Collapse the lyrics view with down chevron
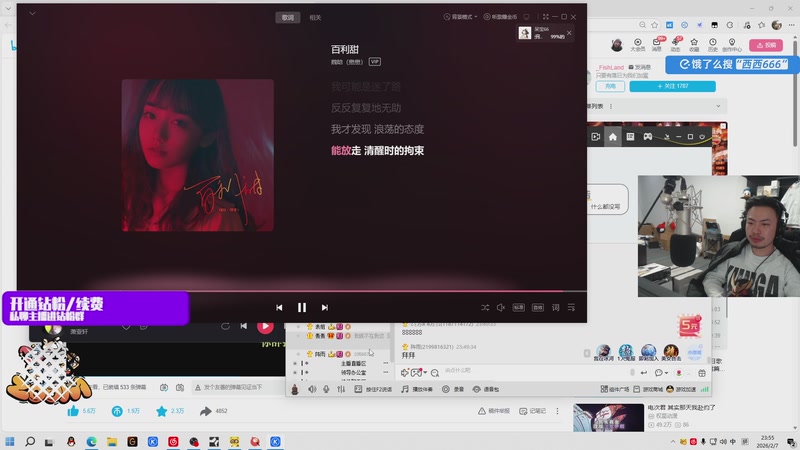The height and width of the screenshot is (450, 800). [x=32, y=13]
